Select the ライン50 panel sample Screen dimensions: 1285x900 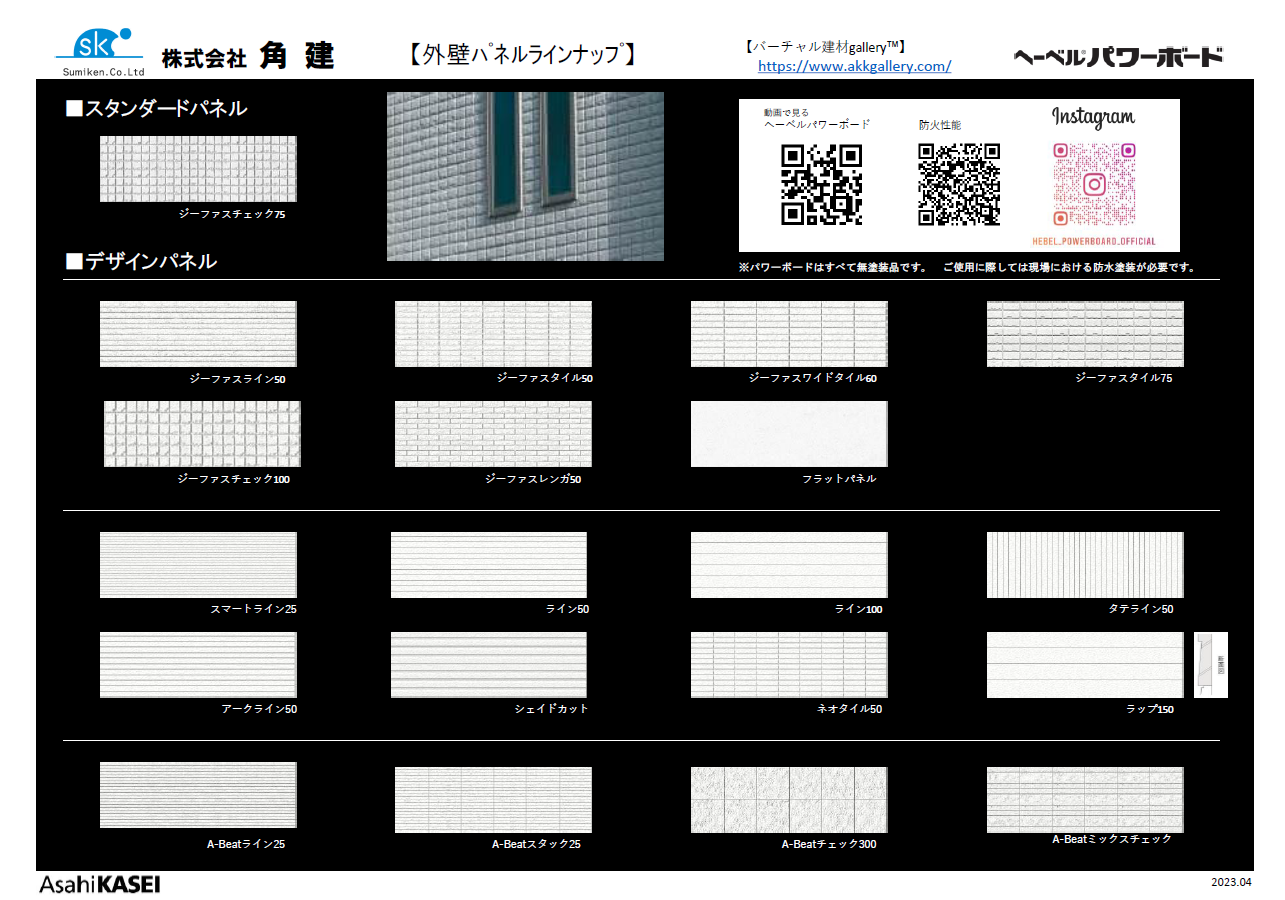489,565
